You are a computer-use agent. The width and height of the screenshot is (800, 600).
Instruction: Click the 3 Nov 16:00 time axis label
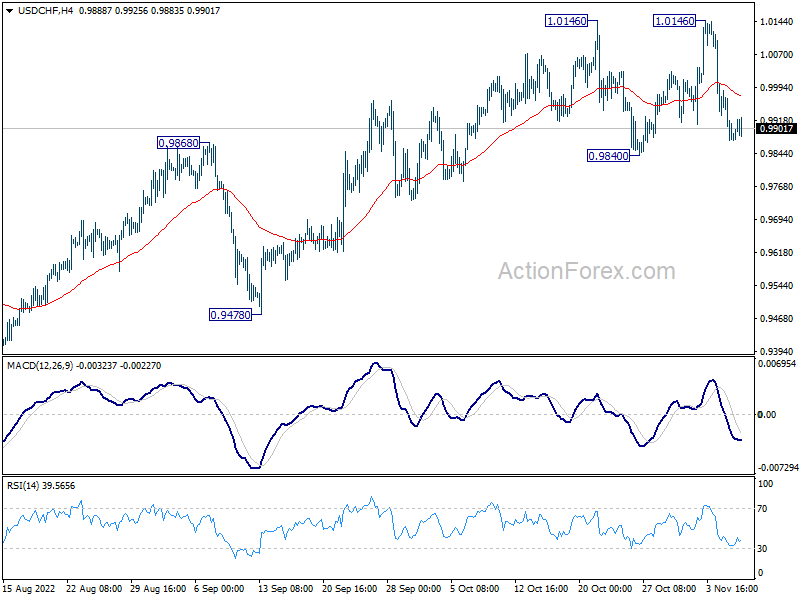pos(732,588)
